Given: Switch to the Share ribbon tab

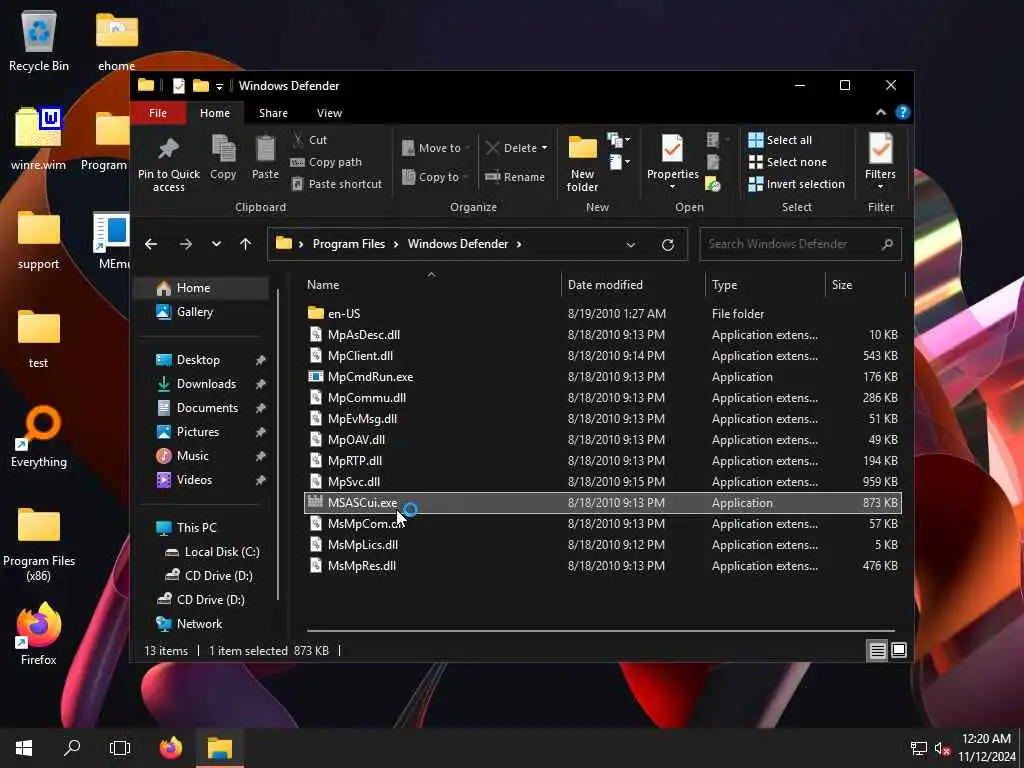Looking at the screenshot, I should click(273, 113).
